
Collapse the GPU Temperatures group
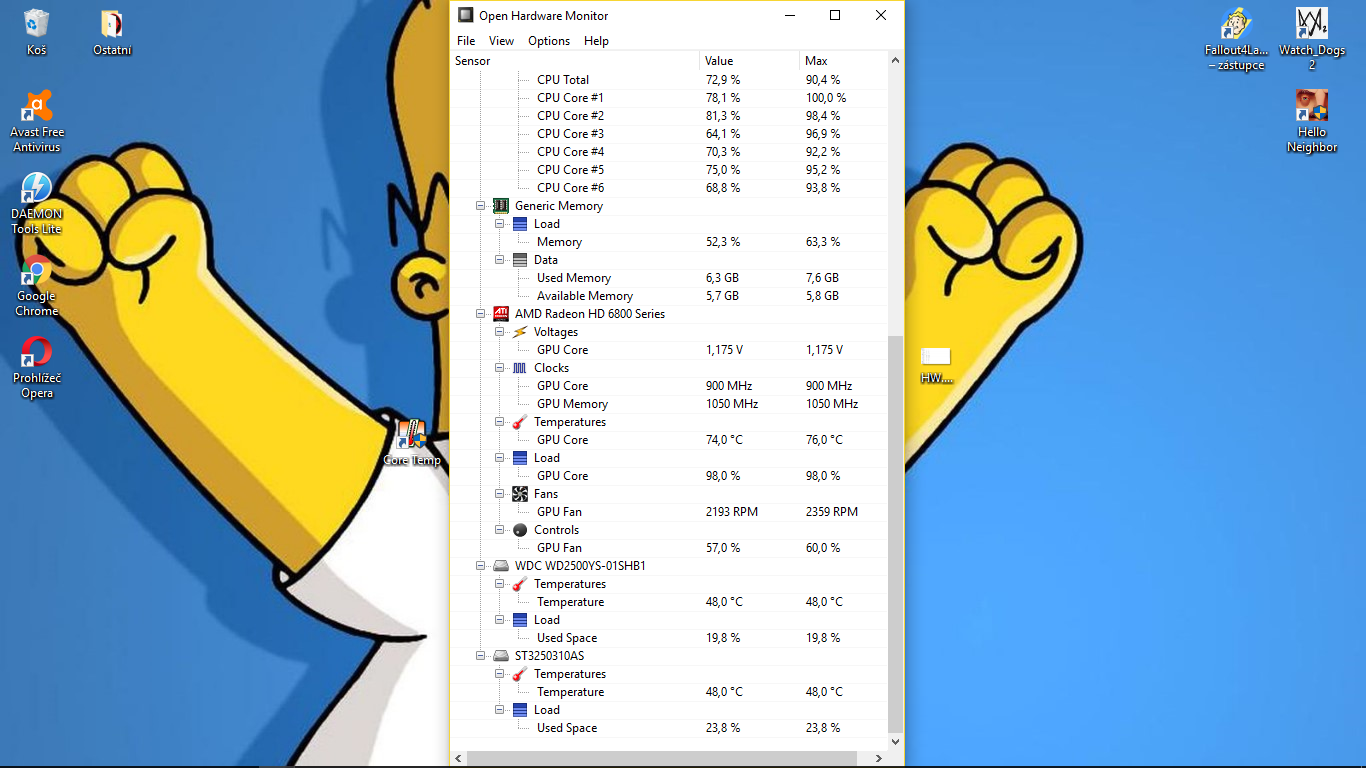(500, 422)
